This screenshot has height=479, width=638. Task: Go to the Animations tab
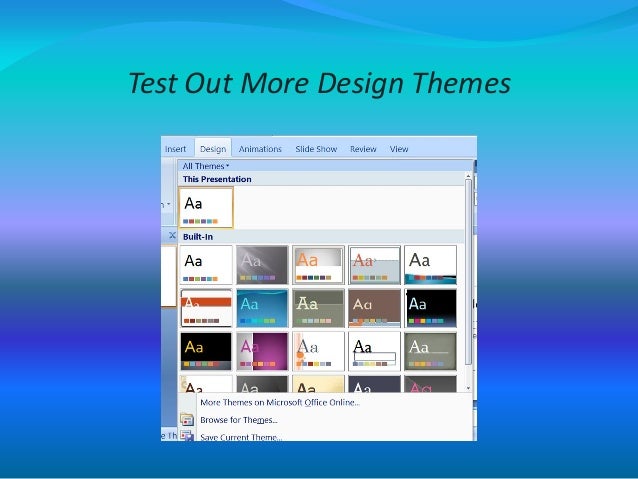click(x=260, y=149)
